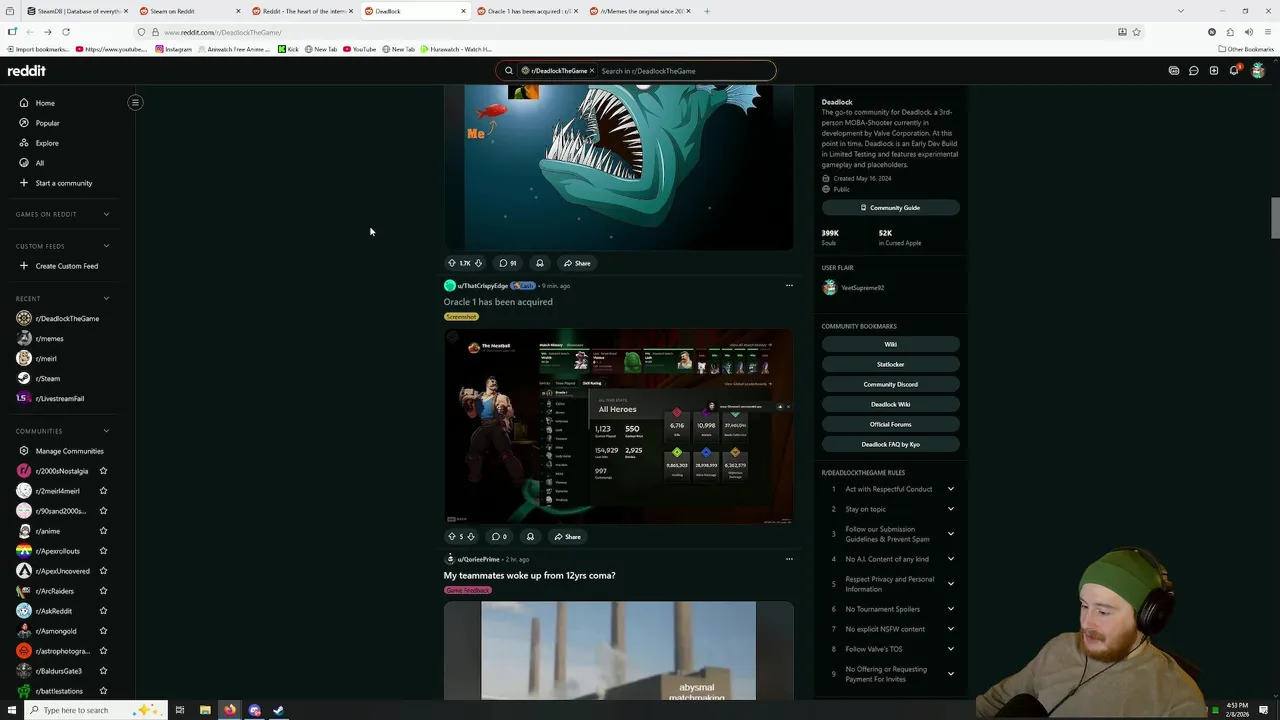
Task: Open r/LivestreamFail from Recent list
Action: (60, 398)
